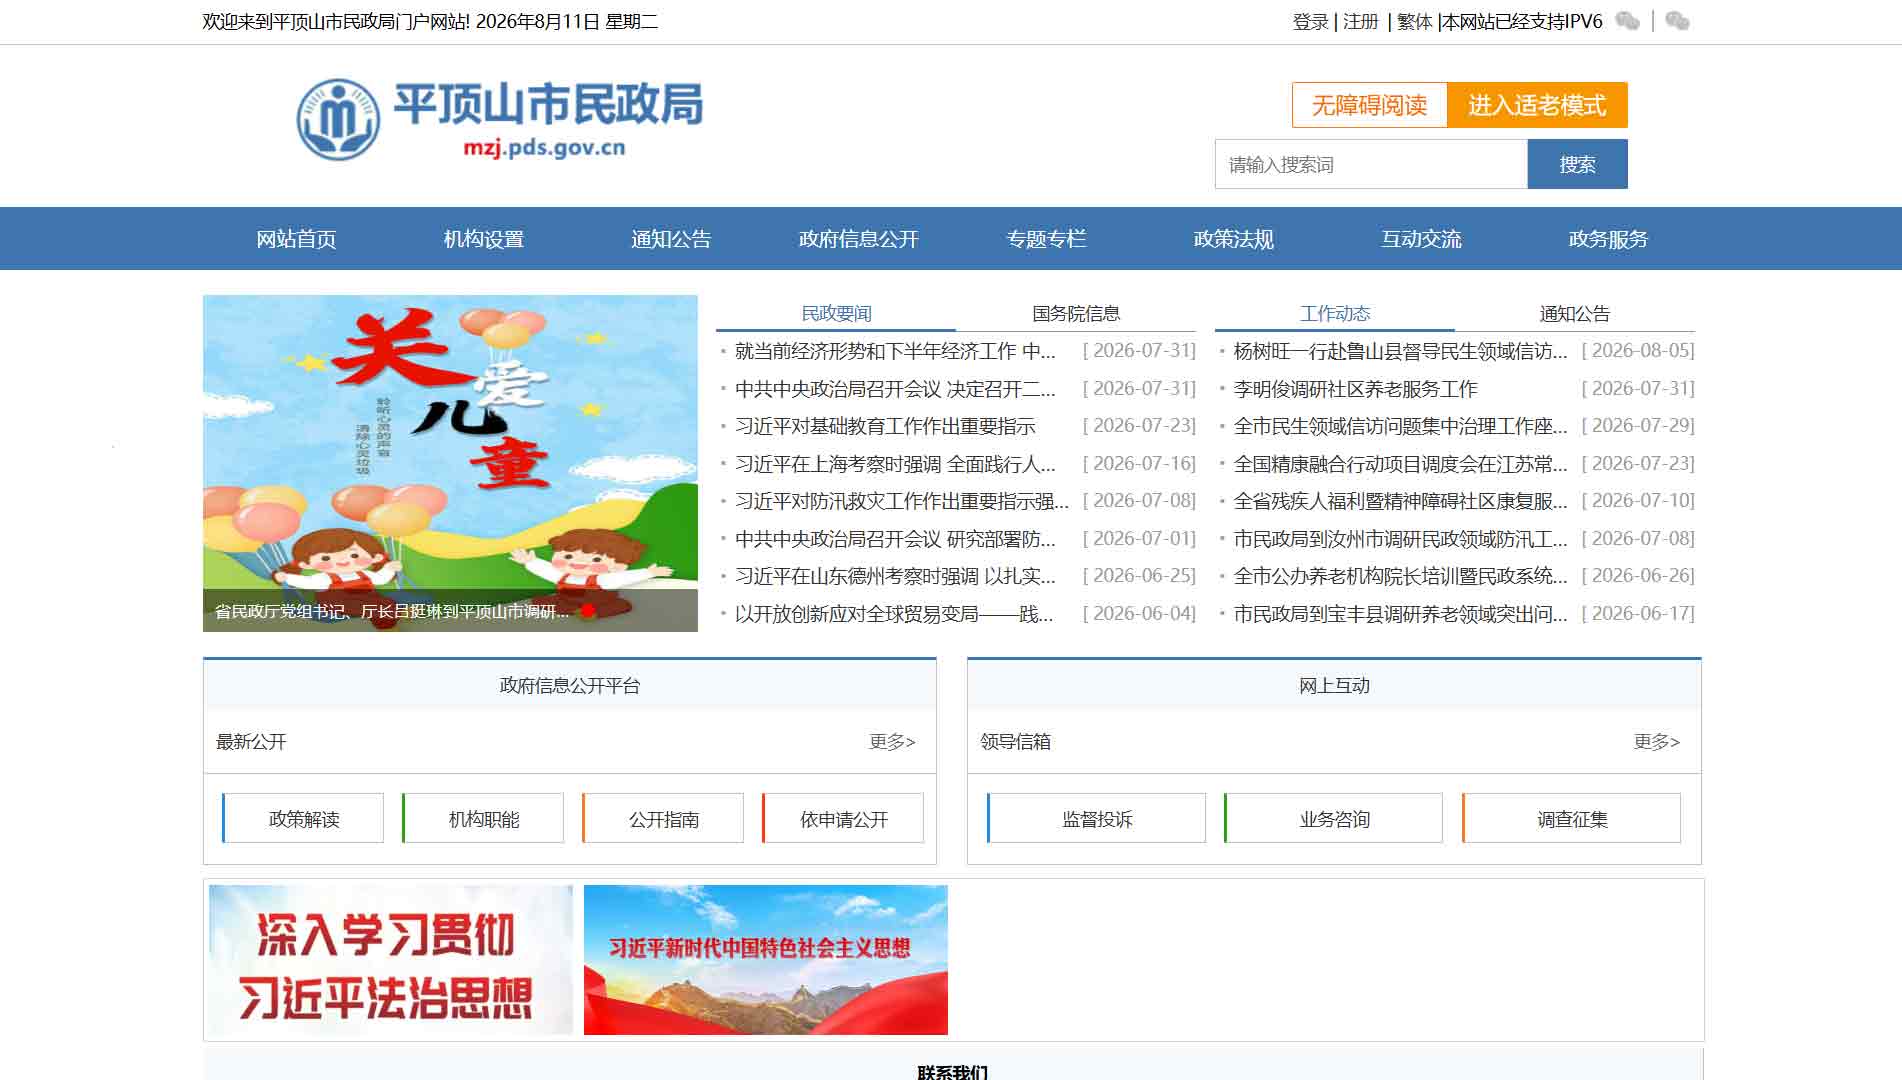Open 政府信息公开 navigation item
The height and width of the screenshot is (1080, 1902).
point(858,239)
